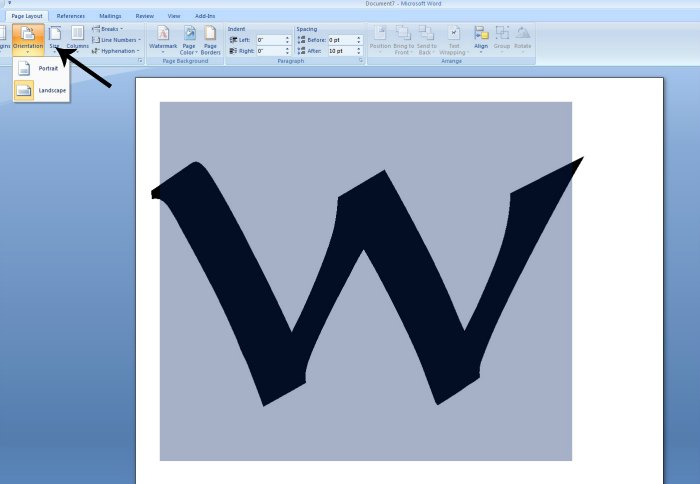Open the Paragraph dialog launcher
Viewport: 700px width, 484px height.
tap(361, 61)
